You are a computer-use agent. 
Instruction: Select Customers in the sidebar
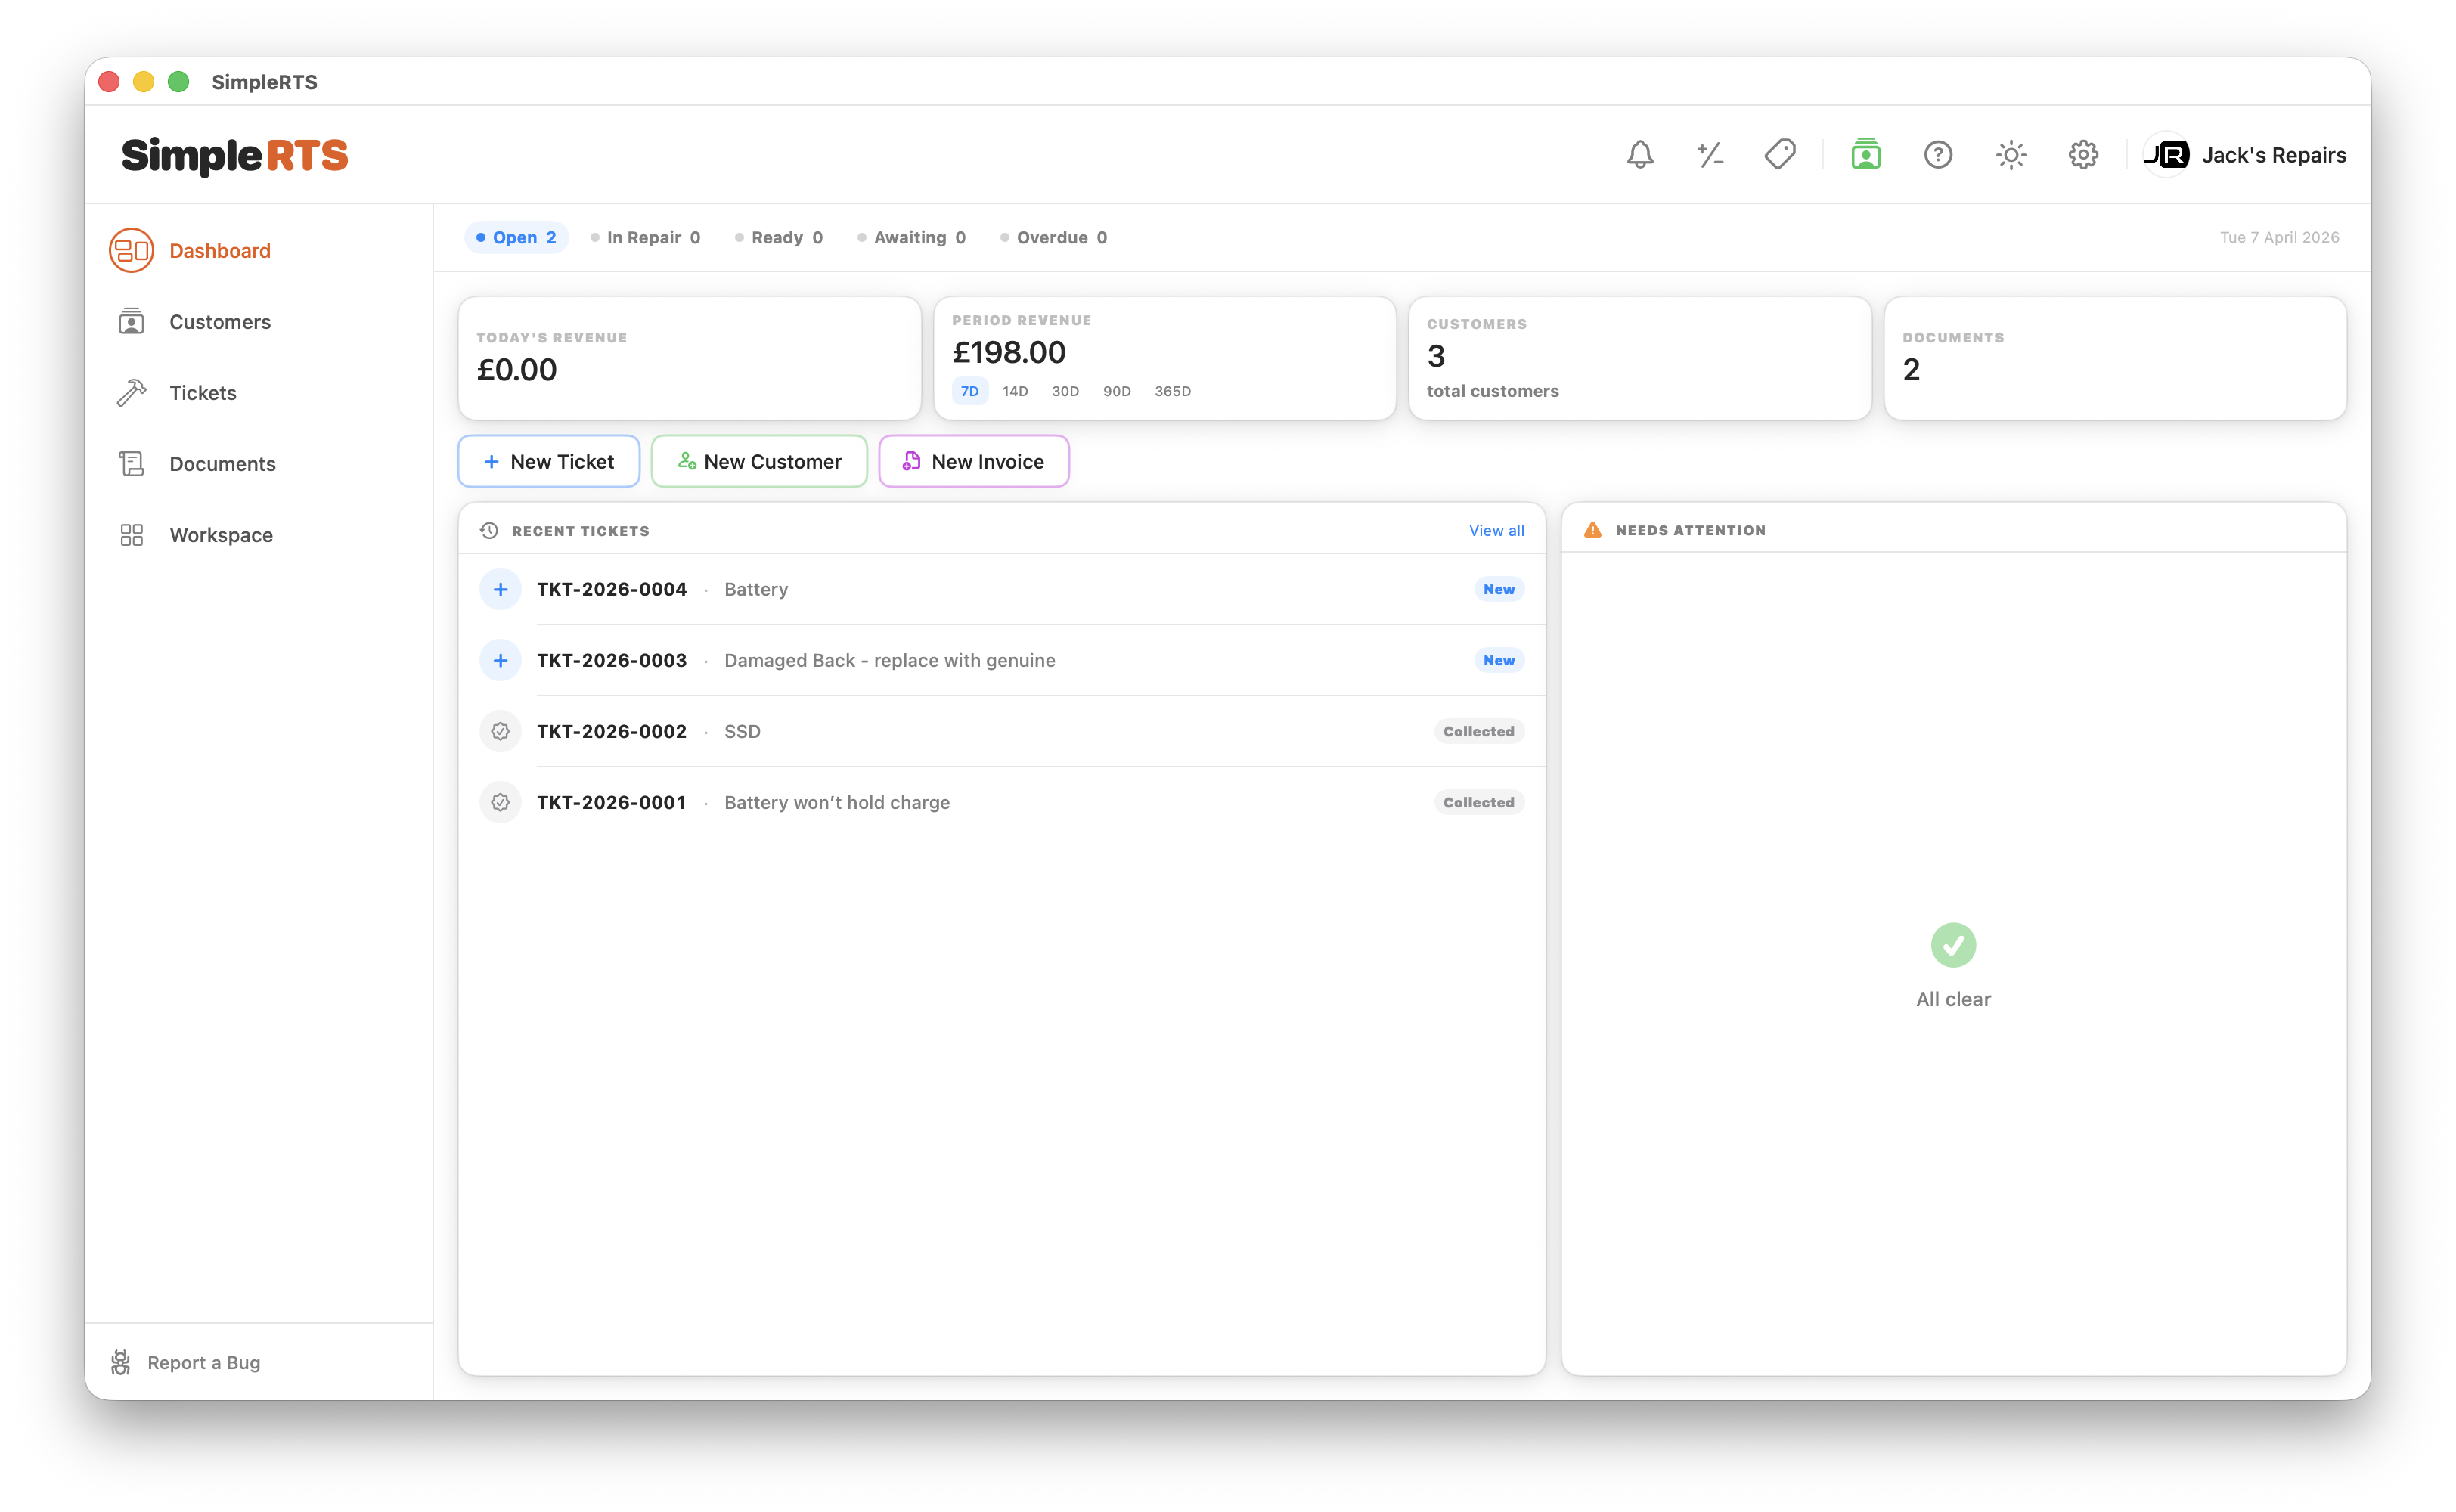point(220,321)
